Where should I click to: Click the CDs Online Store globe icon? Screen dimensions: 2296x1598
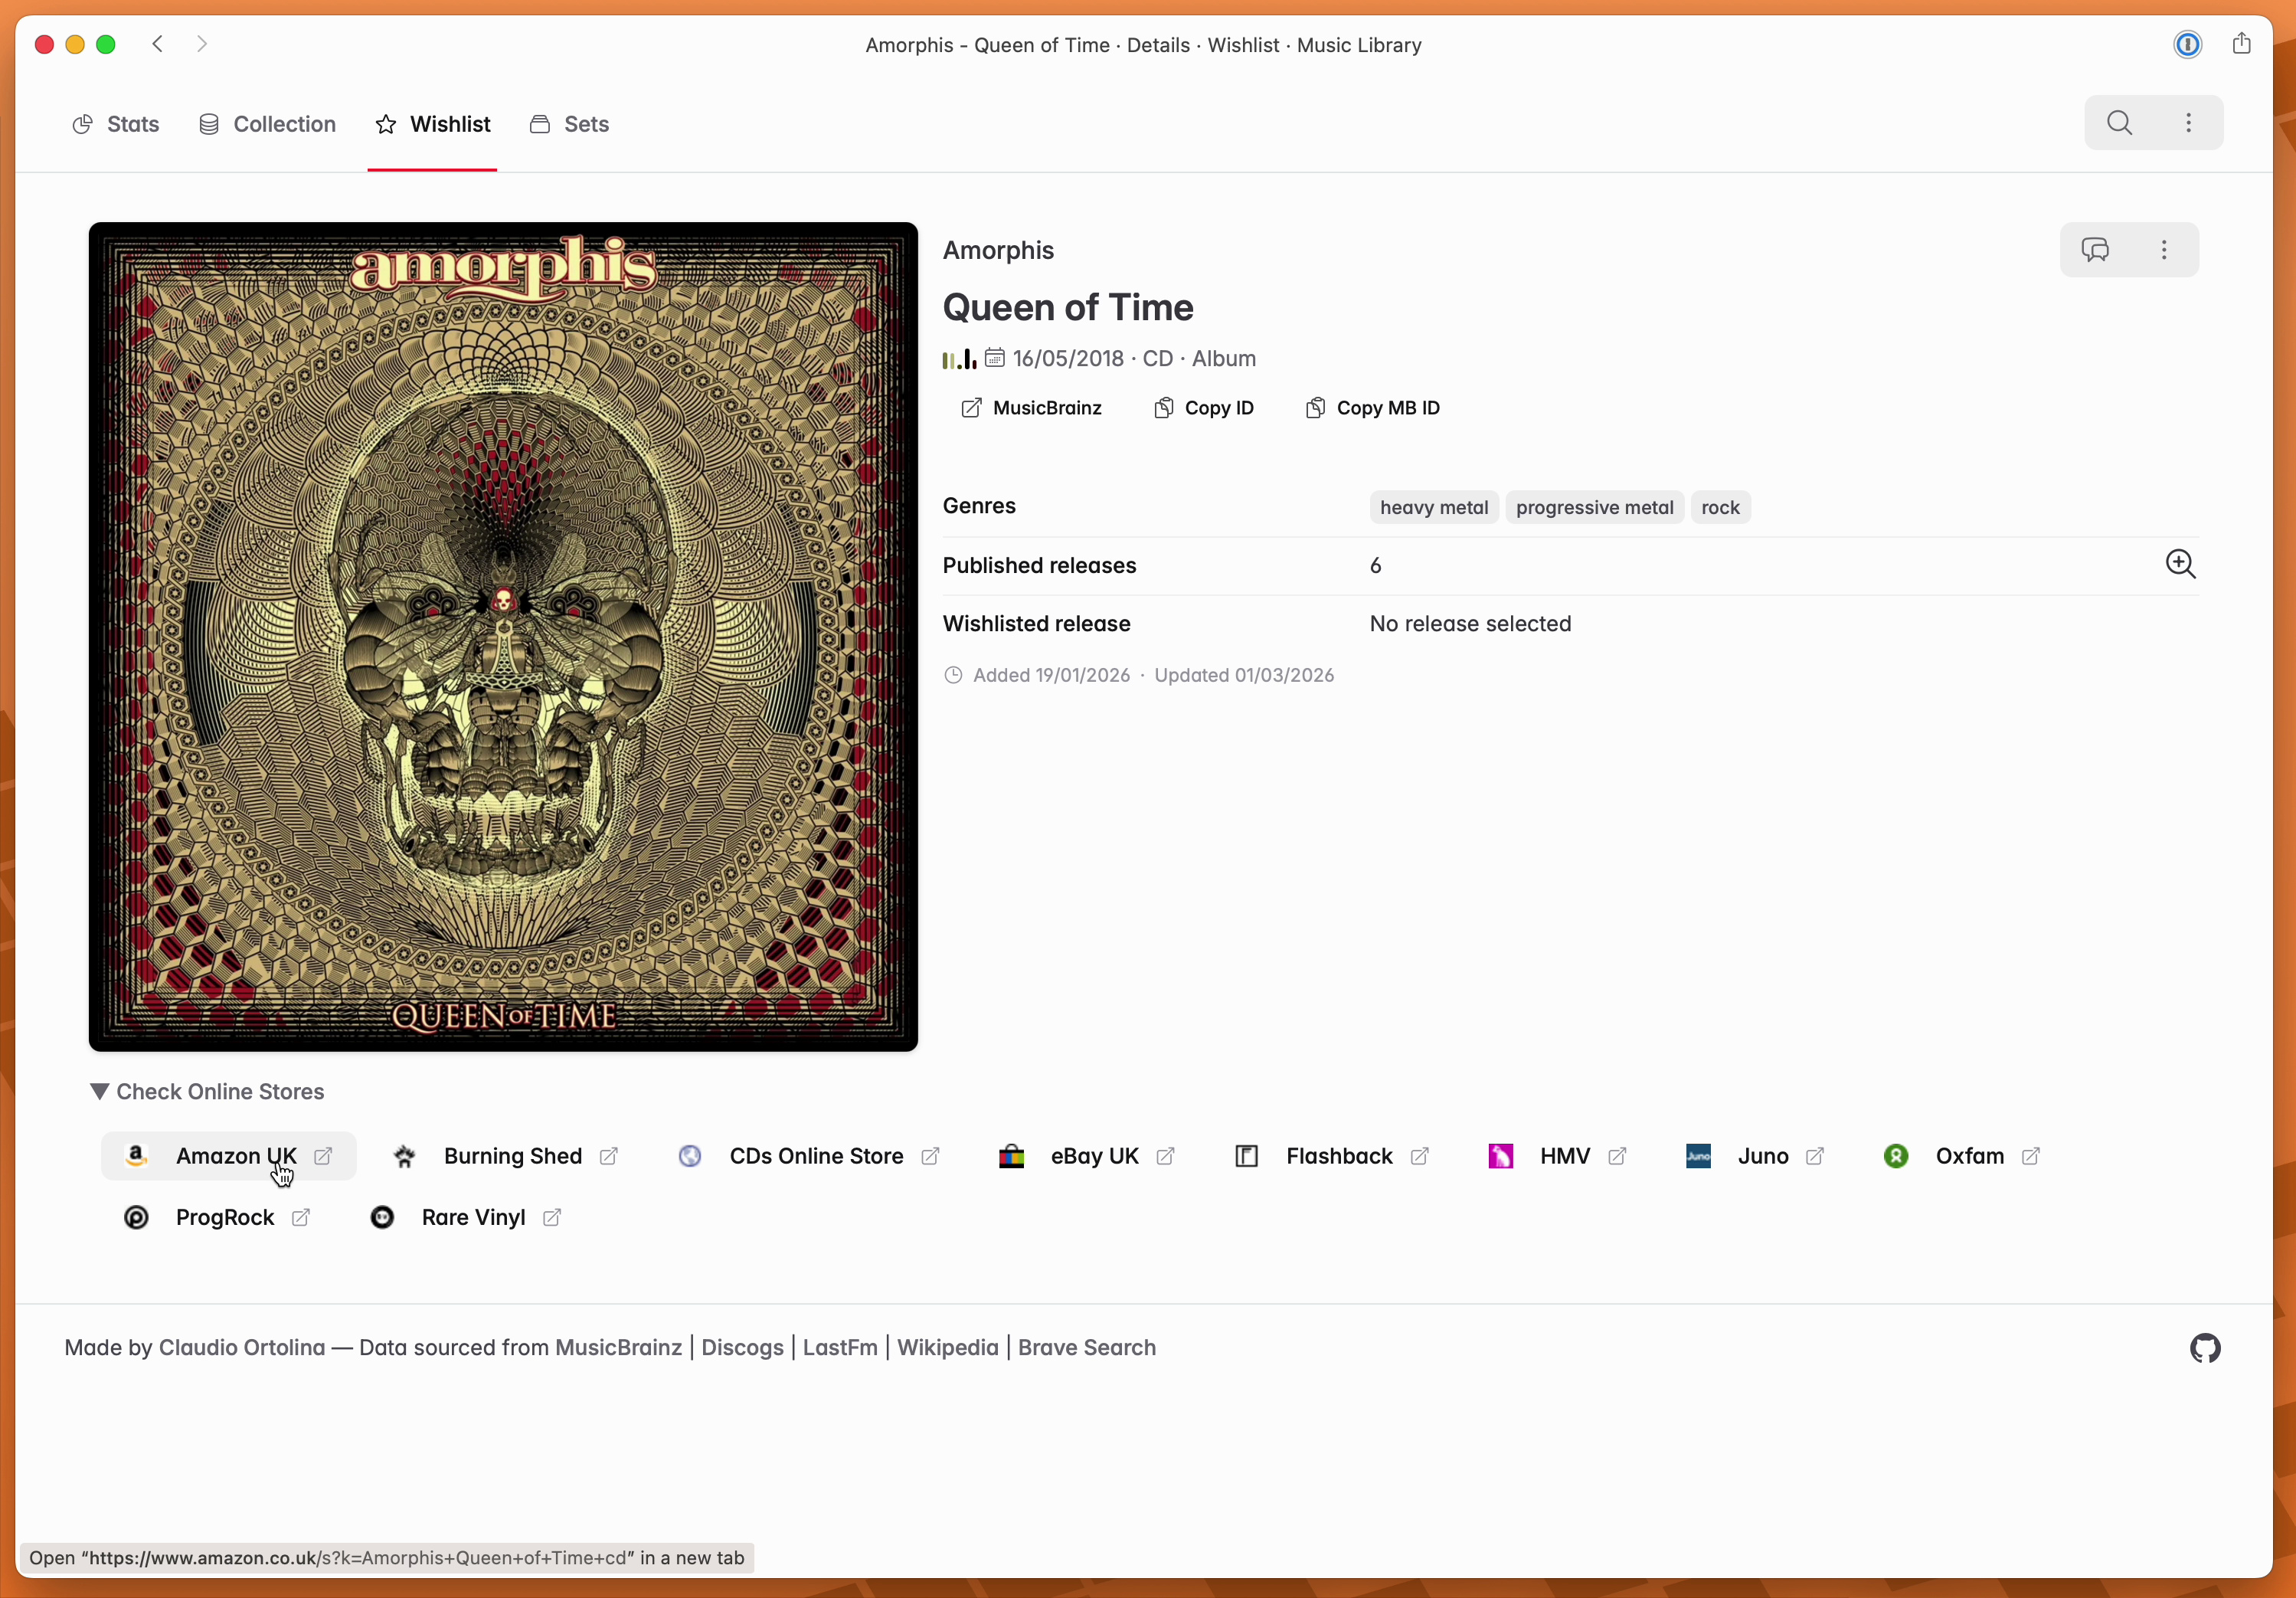pos(690,1156)
